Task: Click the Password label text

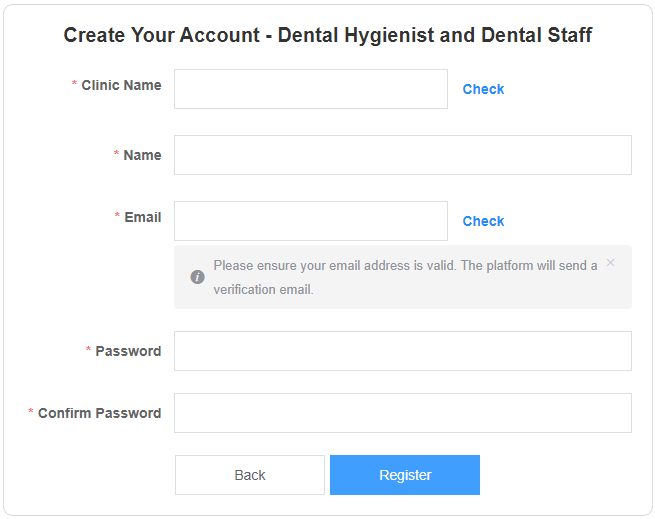Action: [128, 351]
